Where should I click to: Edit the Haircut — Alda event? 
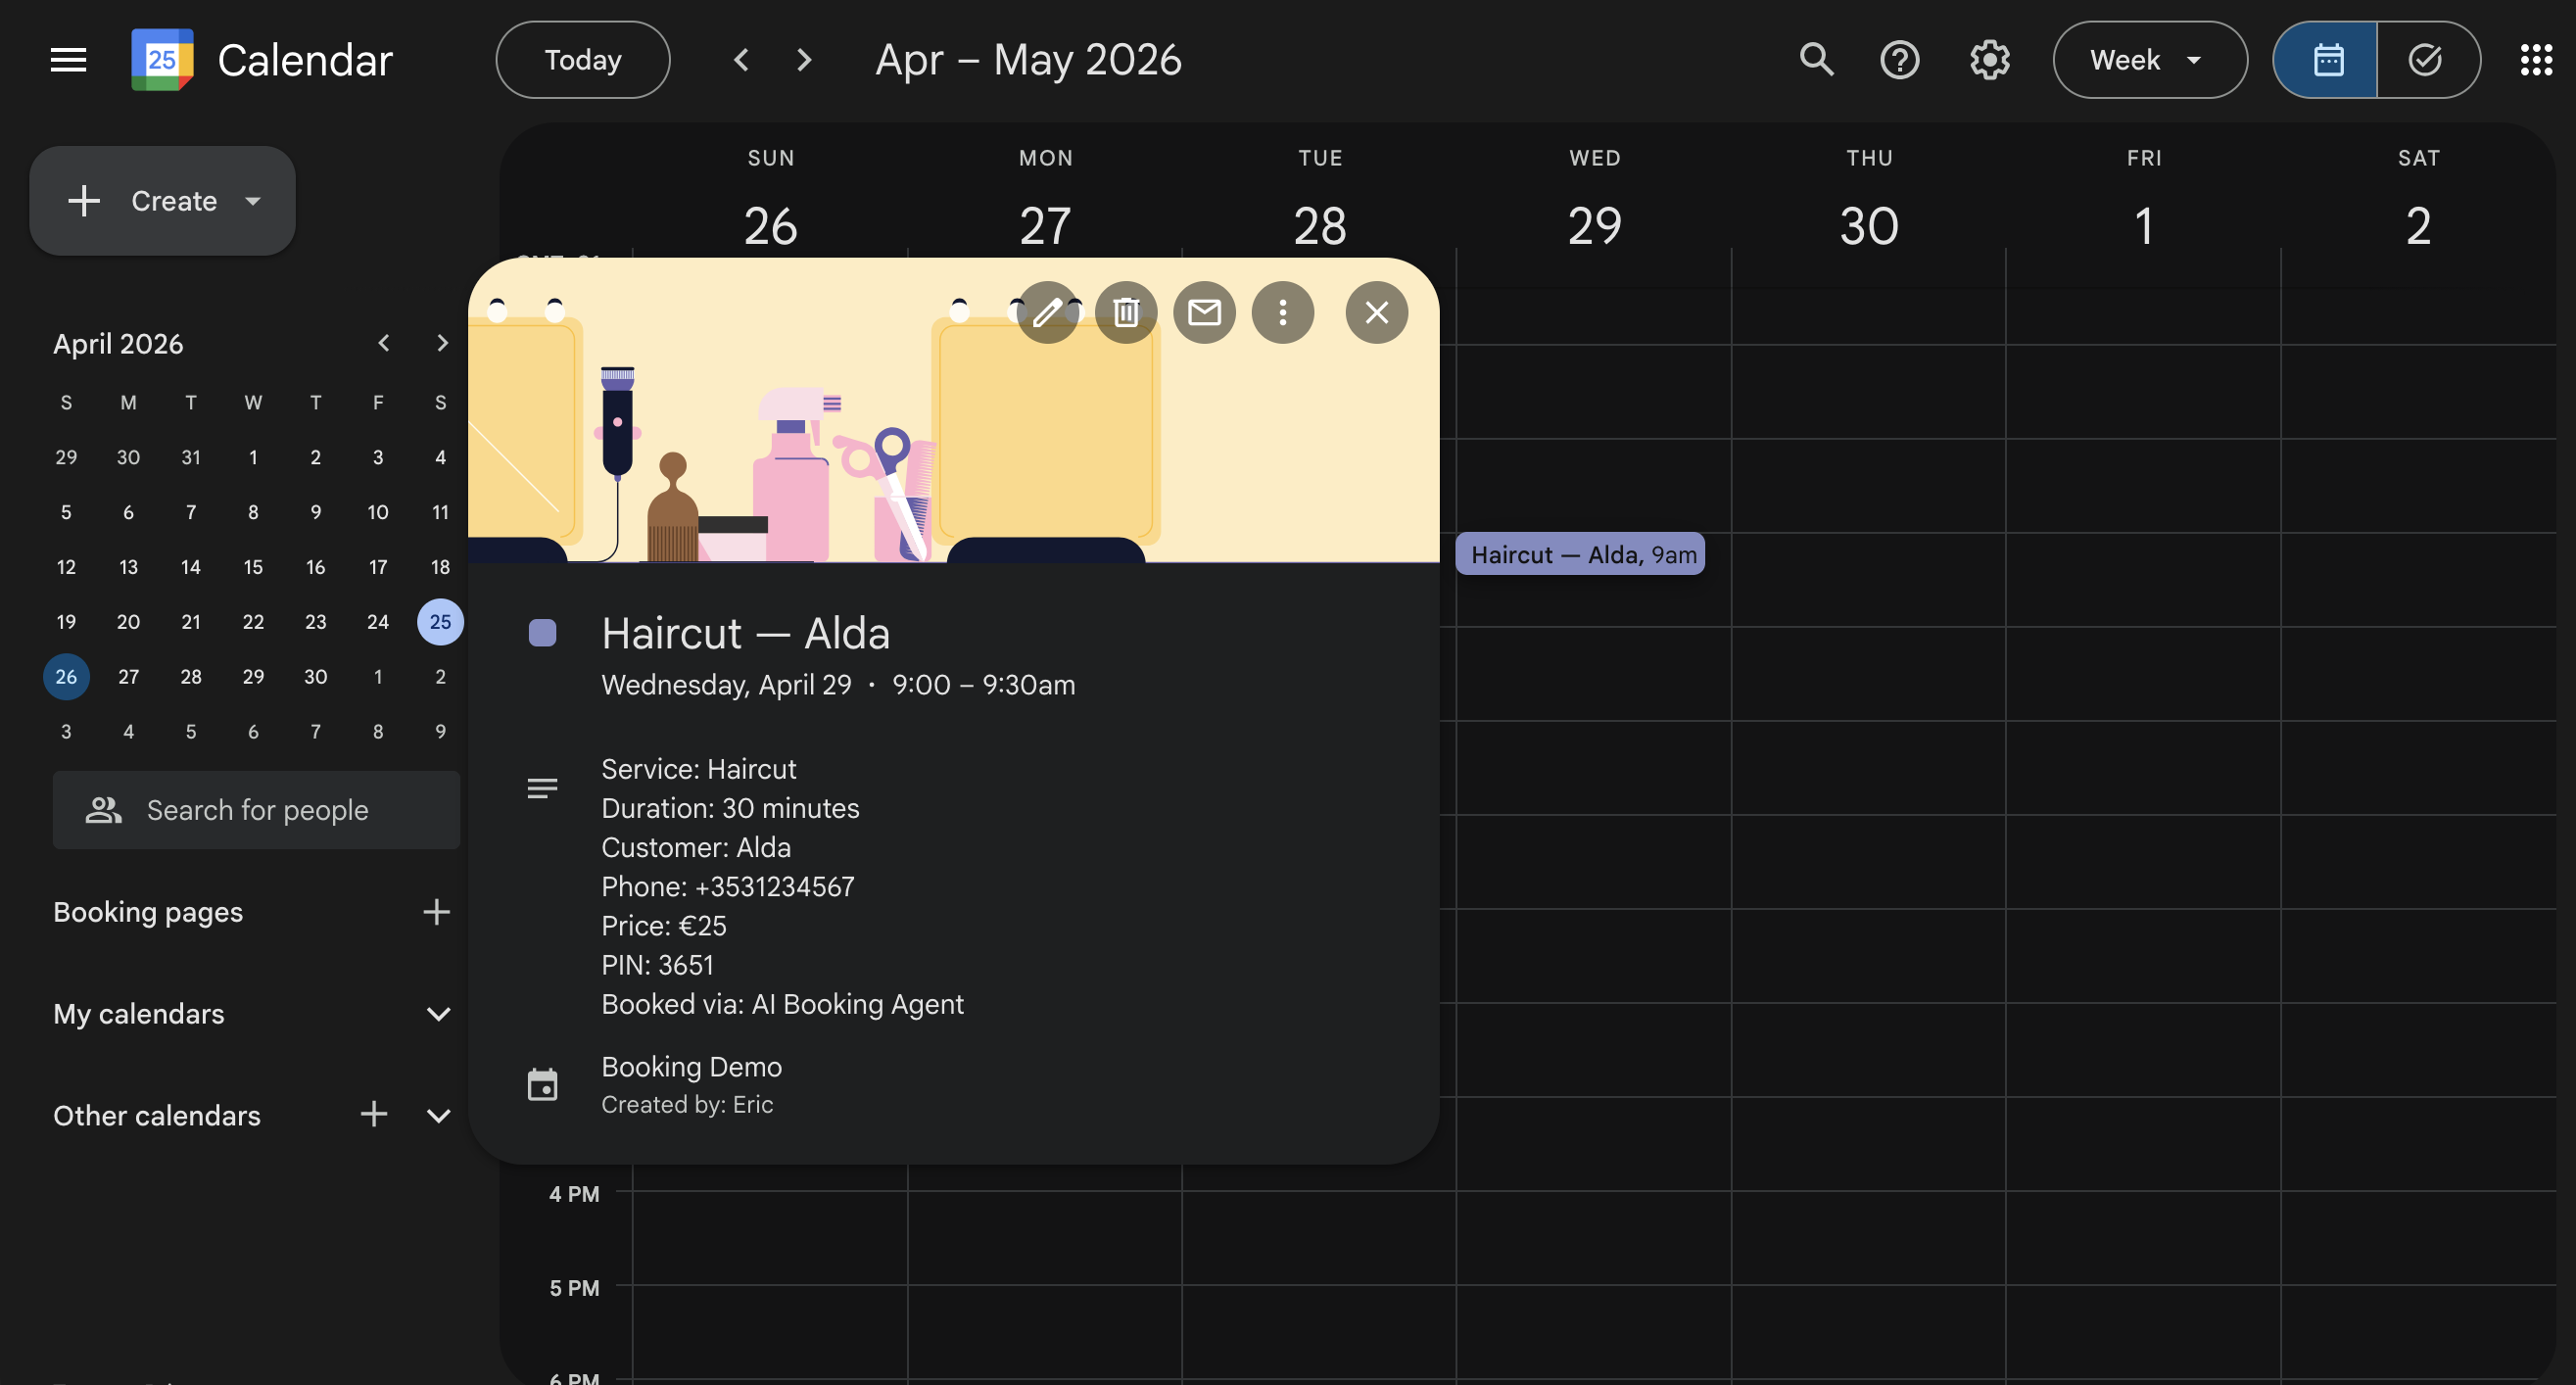[x=1047, y=312]
